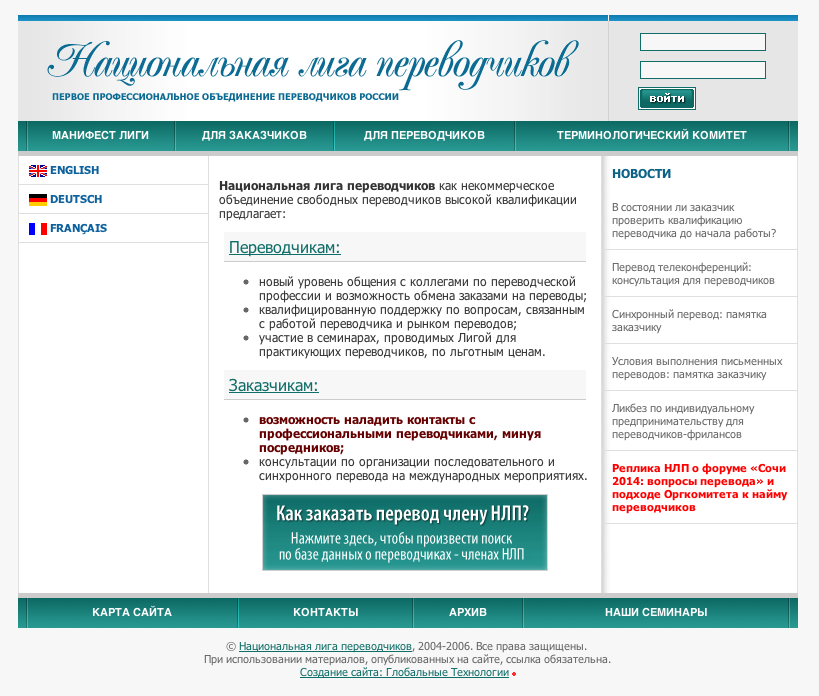Open АРХИВ in footer menu
819x696 pixels.
467,612
